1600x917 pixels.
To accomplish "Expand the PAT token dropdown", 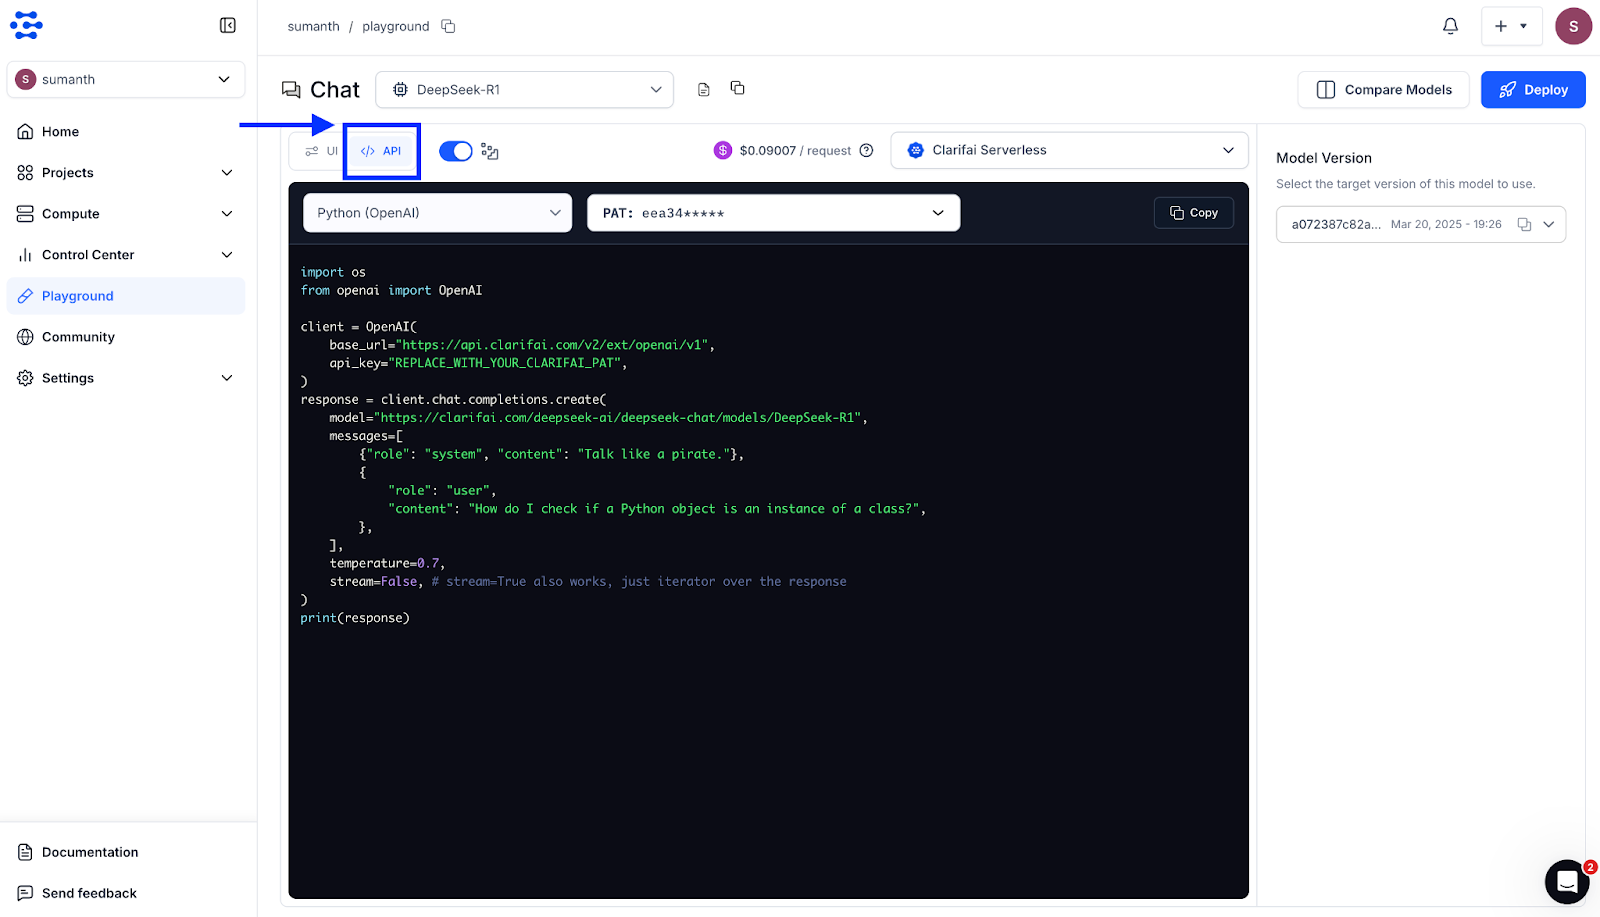I will coord(773,213).
